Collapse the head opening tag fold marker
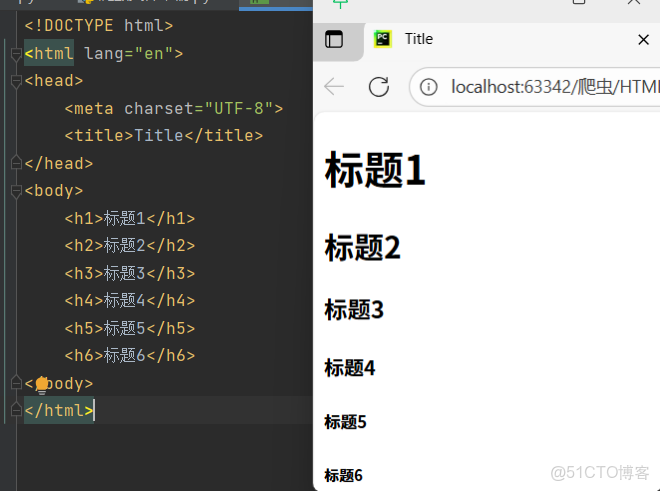660x491 pixels. click(16, 81)
